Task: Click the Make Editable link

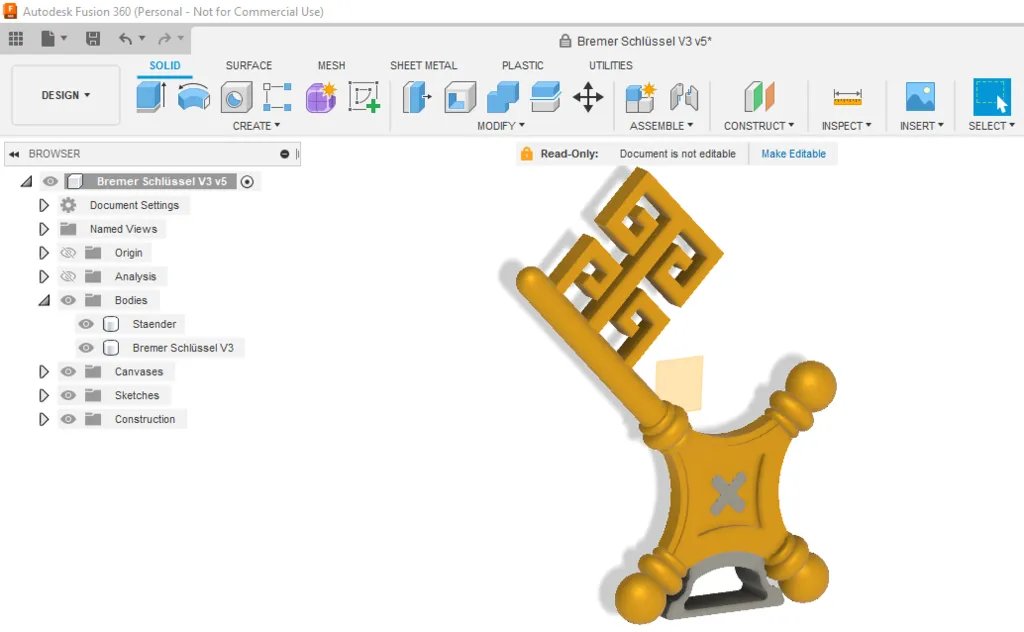Action: [793, 153]
